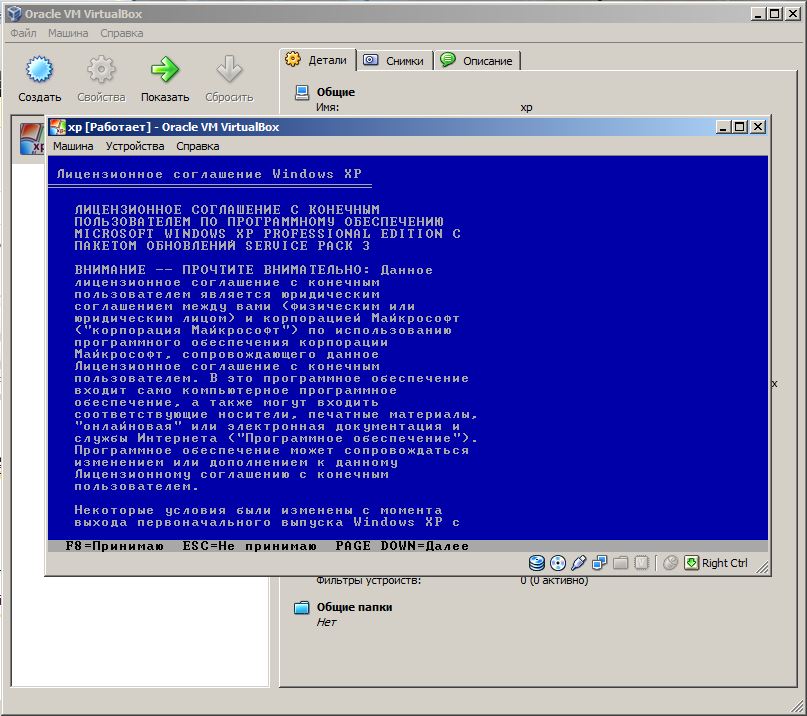Click the Нет value under Общие папки

coord(326,622)
